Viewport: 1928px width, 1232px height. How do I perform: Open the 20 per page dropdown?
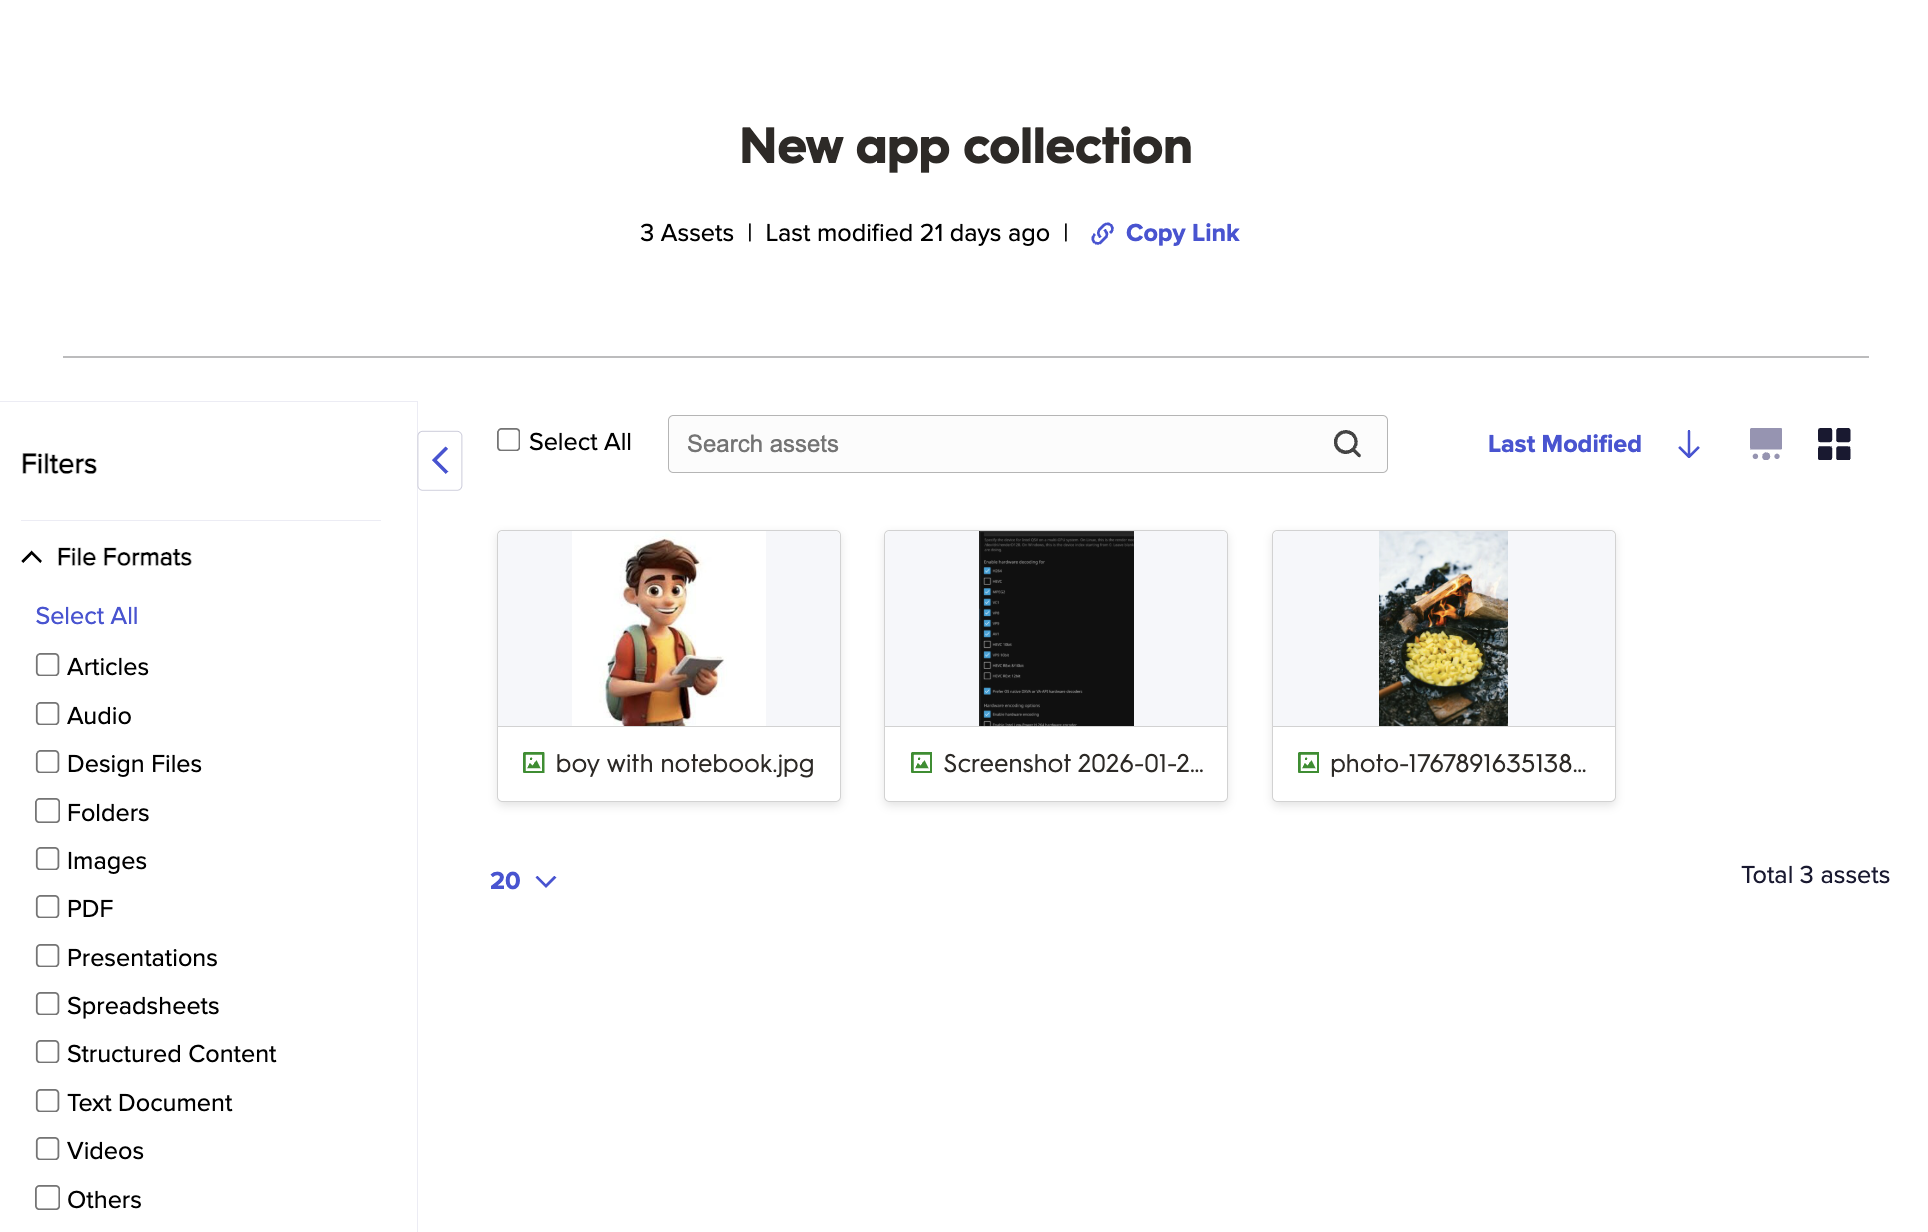pyautogui.click(x=522, y=881)
